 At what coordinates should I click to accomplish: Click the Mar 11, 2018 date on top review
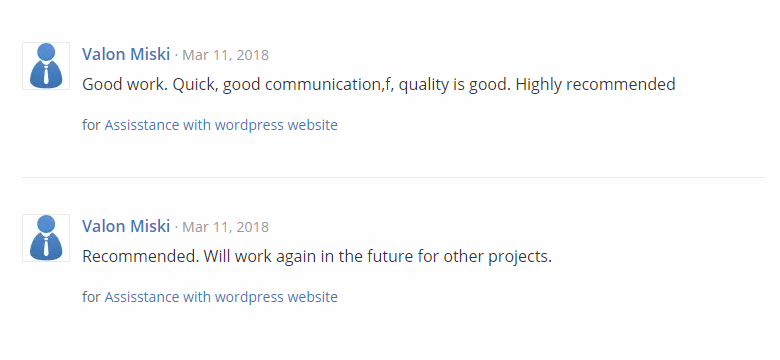tap(225, 55)
